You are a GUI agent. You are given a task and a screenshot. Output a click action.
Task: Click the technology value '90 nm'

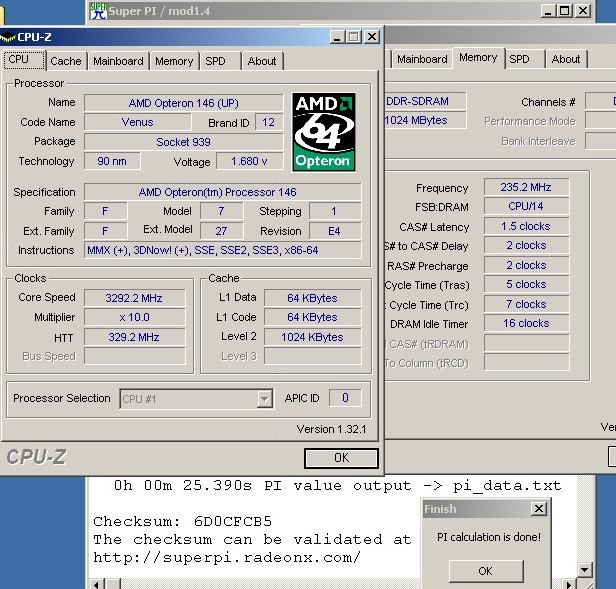click(112, 161)
